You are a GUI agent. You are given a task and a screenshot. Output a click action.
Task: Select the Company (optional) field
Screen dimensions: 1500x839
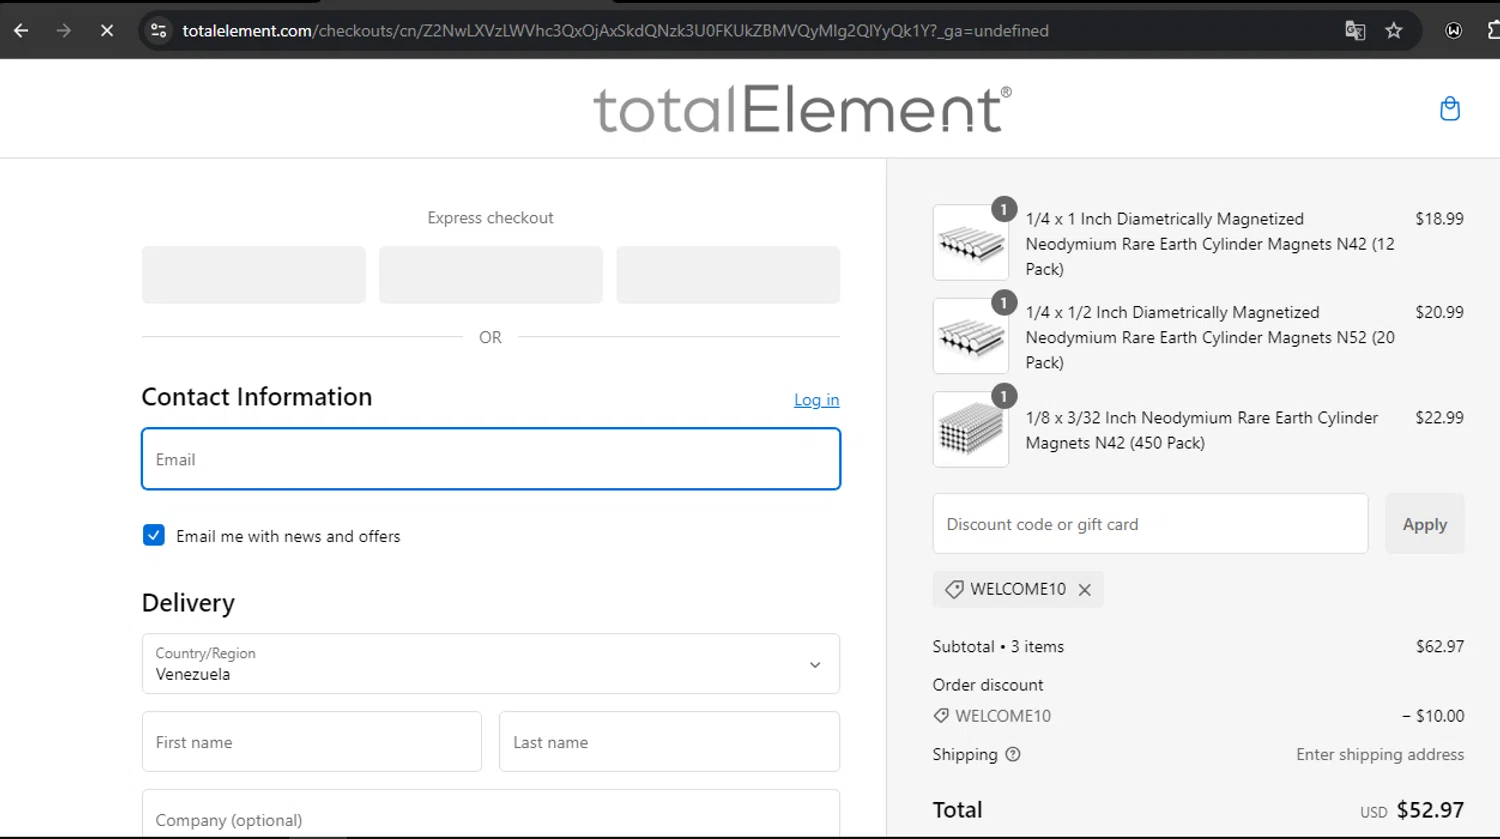coord(491,814)
